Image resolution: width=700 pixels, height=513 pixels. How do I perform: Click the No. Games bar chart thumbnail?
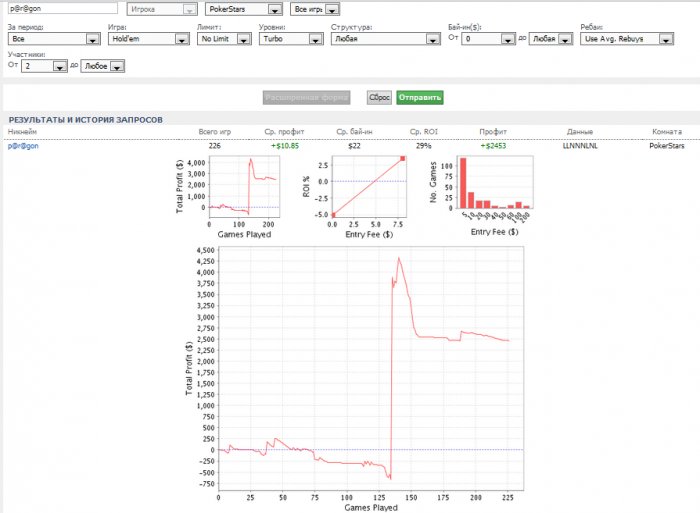pos(481,195)
